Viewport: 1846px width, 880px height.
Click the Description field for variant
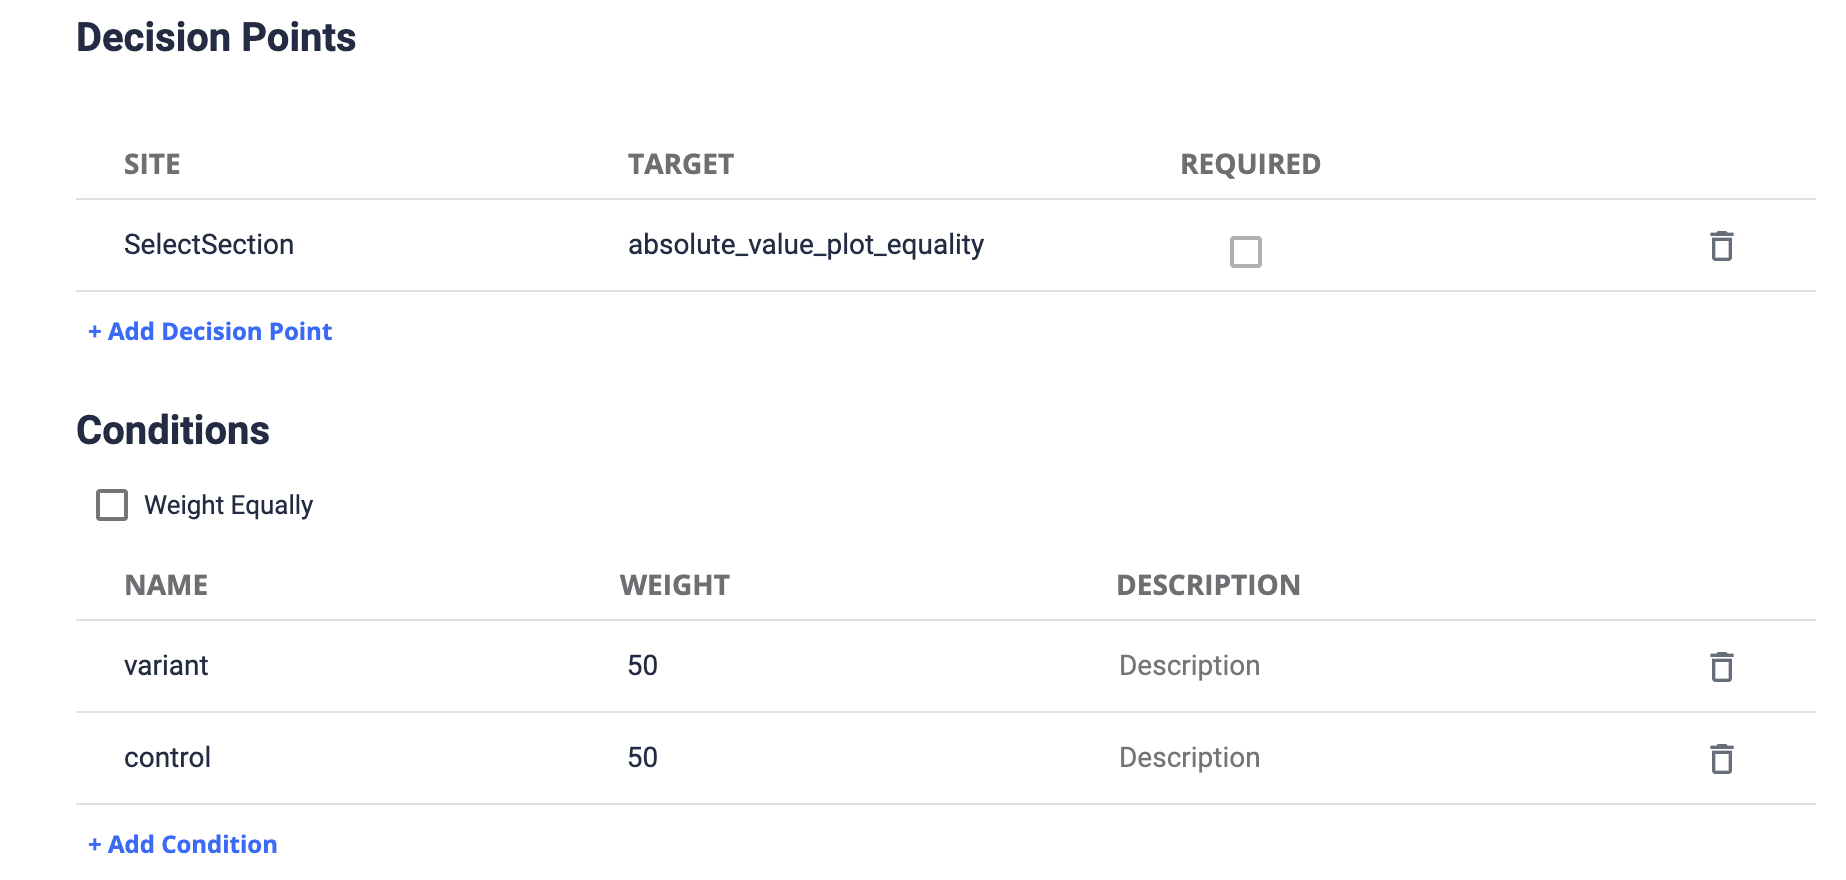click(1189, 665)
